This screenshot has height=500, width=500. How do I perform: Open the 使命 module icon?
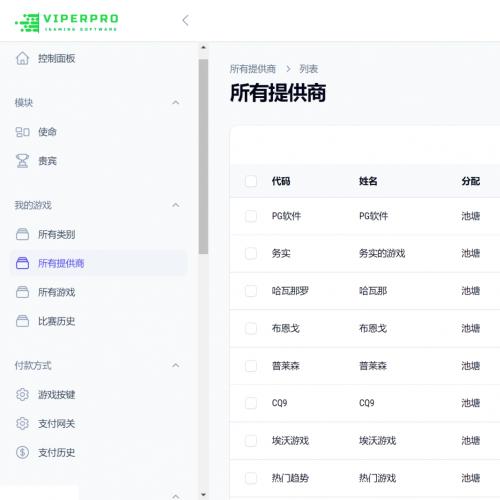click(22, 132)
